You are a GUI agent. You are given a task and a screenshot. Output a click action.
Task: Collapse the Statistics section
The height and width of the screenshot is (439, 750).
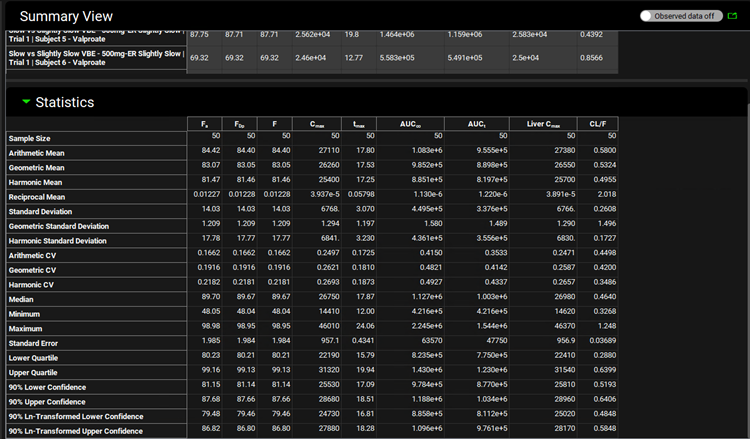point(26,102)
